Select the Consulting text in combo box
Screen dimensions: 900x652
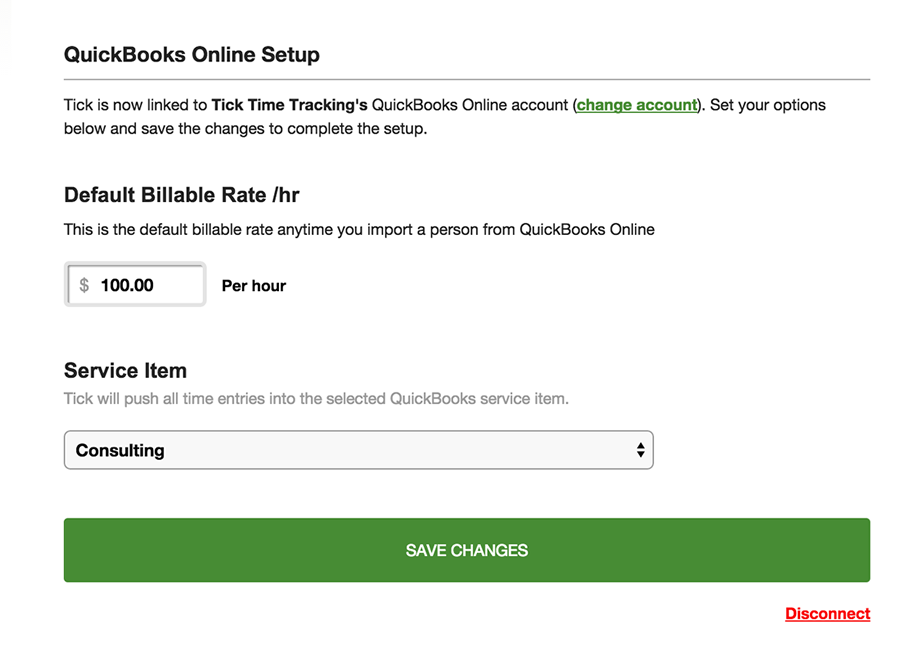120,451
